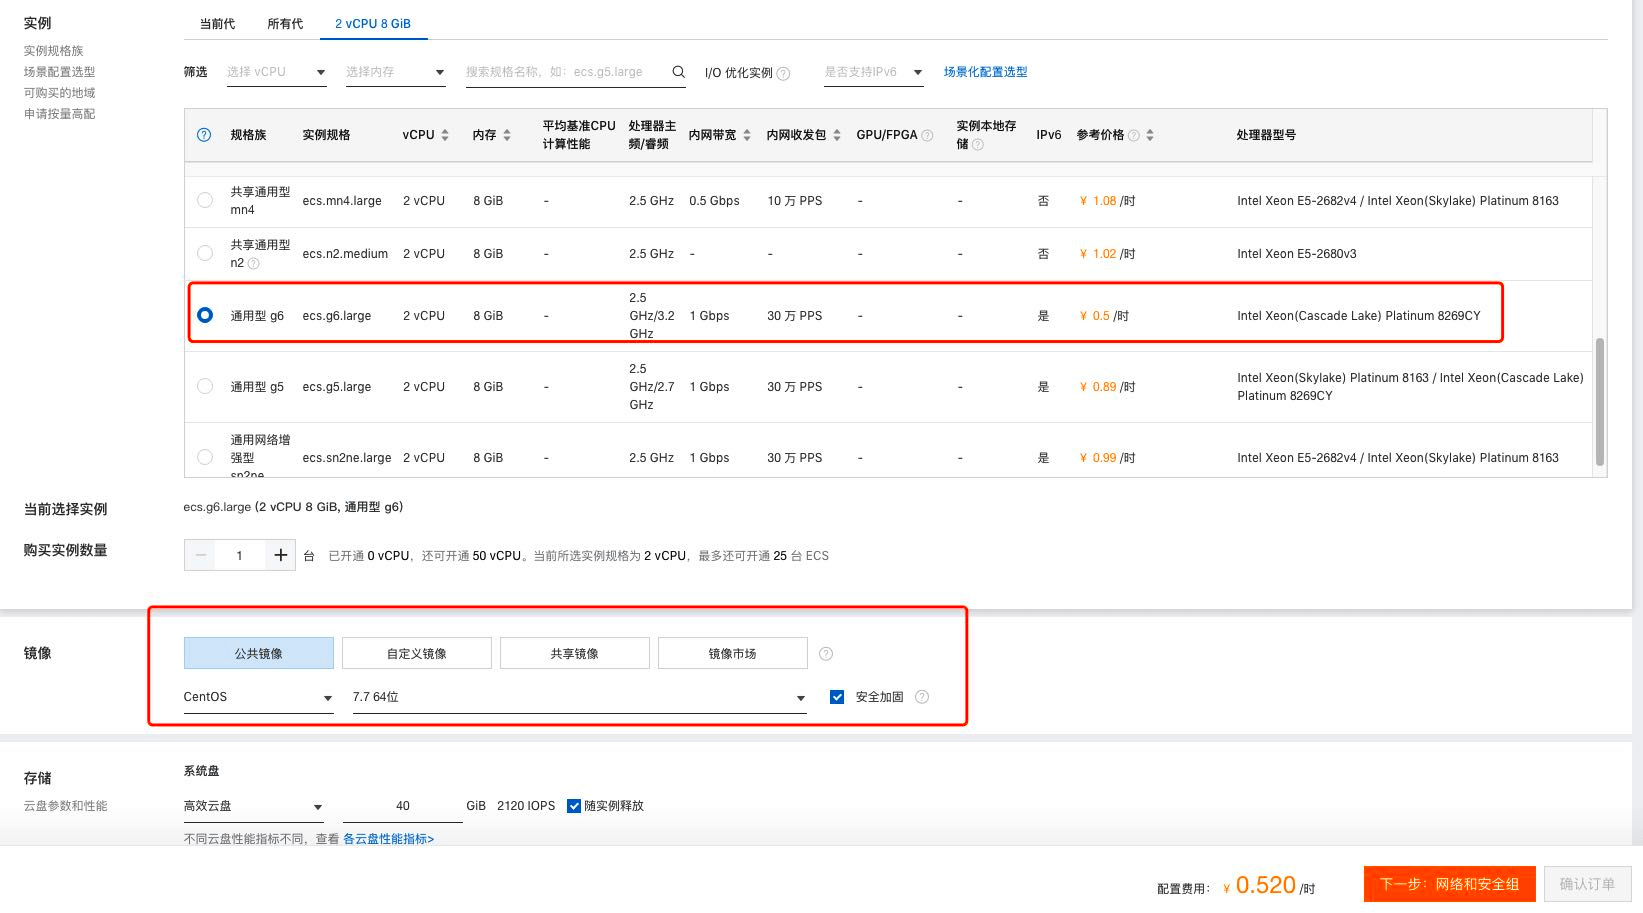Open 场景化配置选型 link
The image size is (1643, 913).
click(x=986, y=72)
